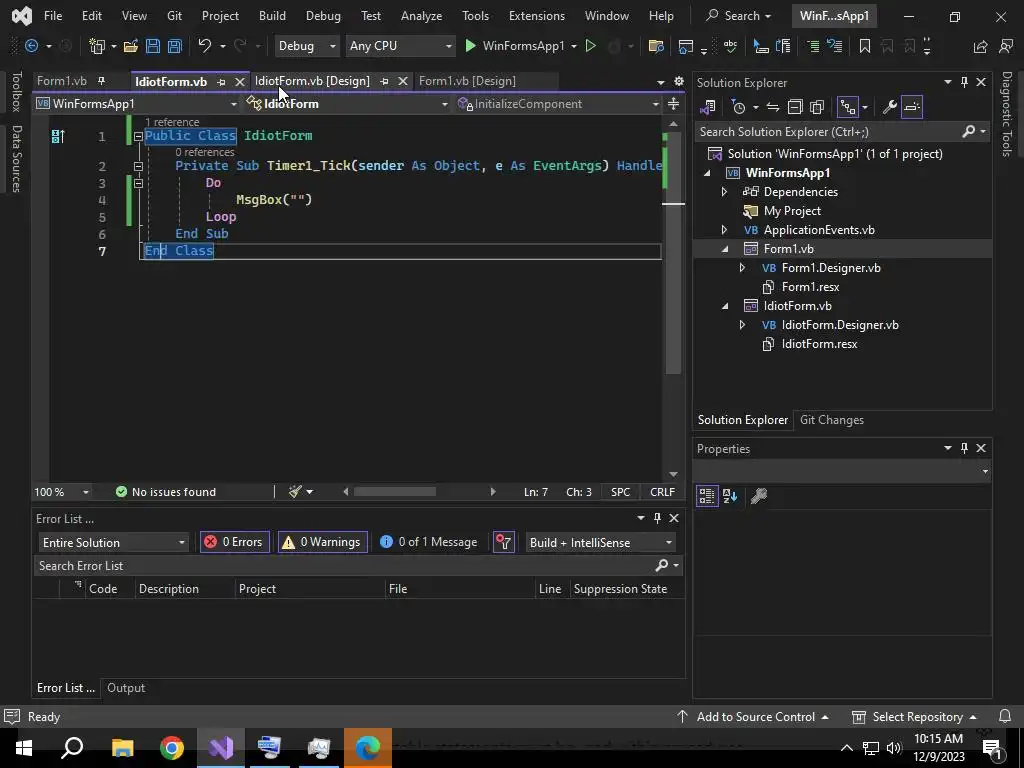The width and height of the screenshot is (1024, 768).
Task: Click the New Project toolbar icon
Action: click(x=97, y=46)
